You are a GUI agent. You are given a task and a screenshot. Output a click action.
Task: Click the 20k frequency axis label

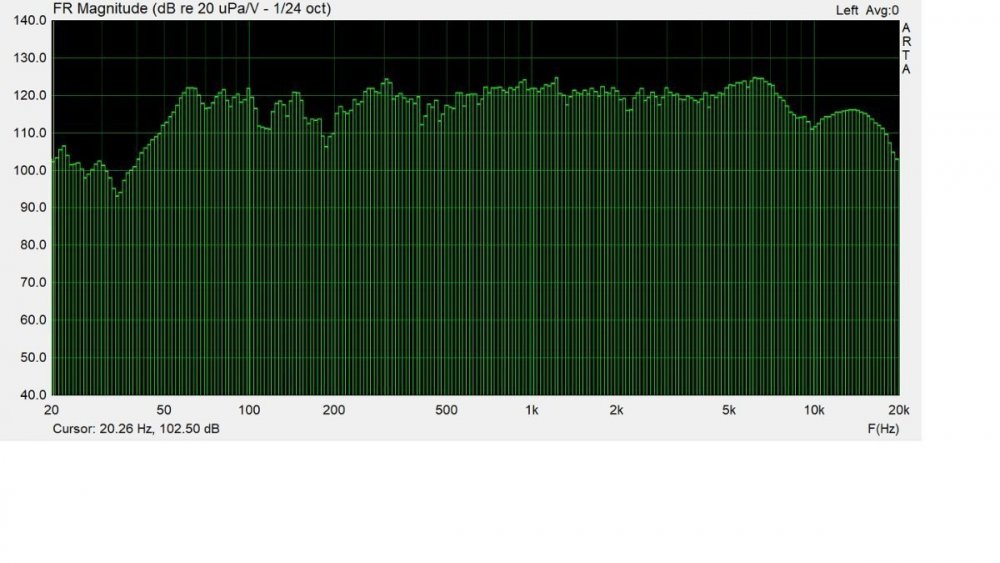tap(898, 410)
